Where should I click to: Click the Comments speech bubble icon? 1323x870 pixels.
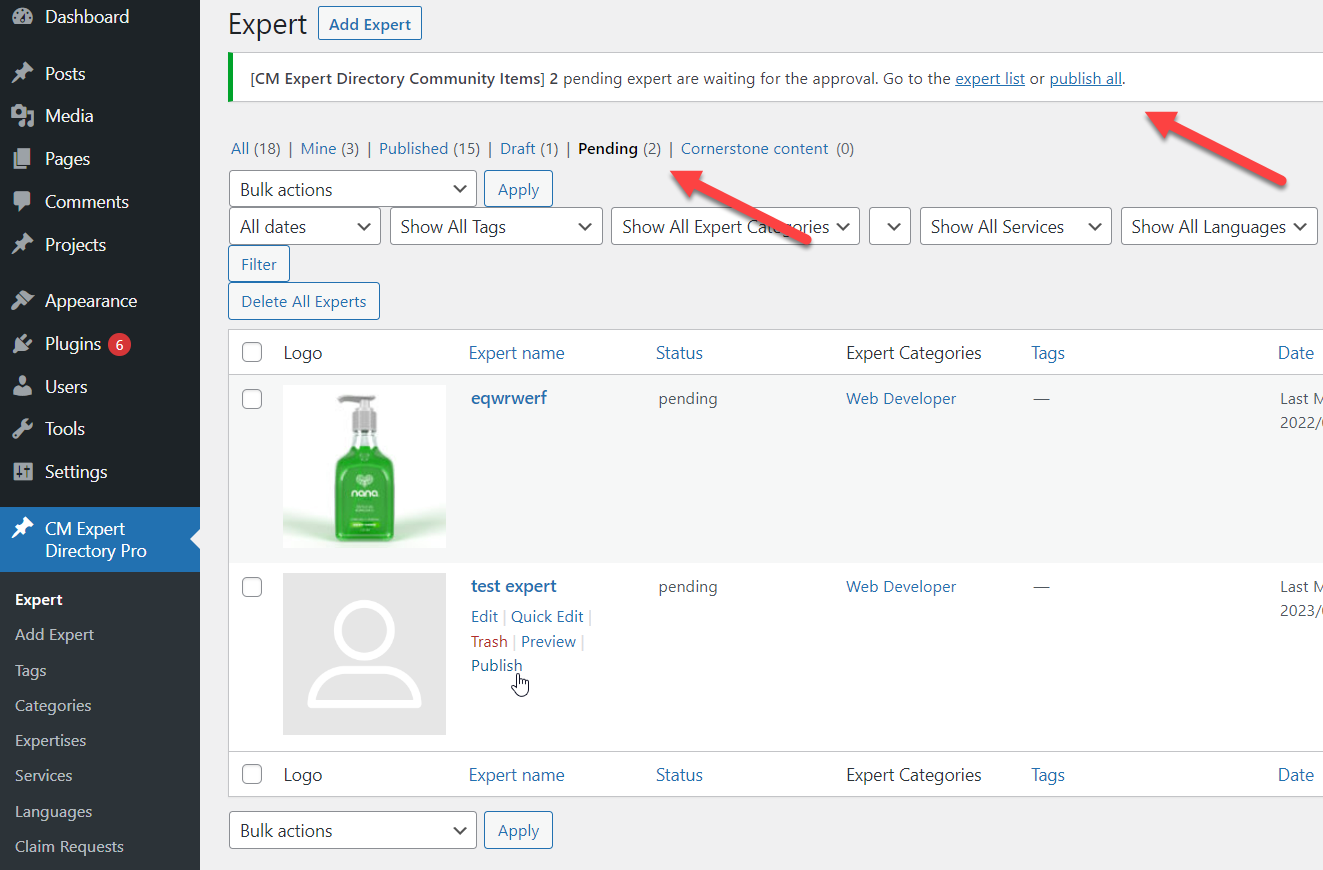click(x=22, y=202)
